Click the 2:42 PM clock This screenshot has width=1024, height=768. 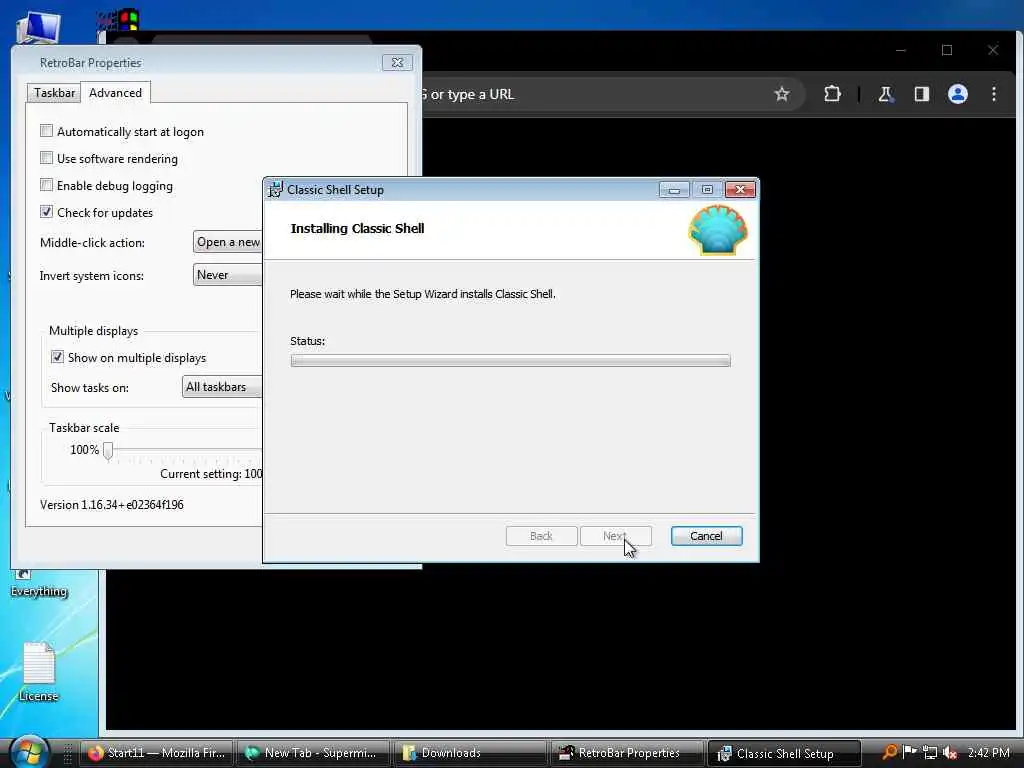click(988, 752)
